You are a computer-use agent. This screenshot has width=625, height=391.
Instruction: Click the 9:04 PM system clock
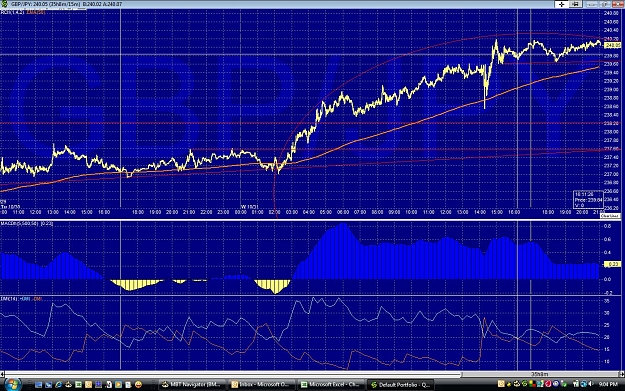(x=608, y=384)
